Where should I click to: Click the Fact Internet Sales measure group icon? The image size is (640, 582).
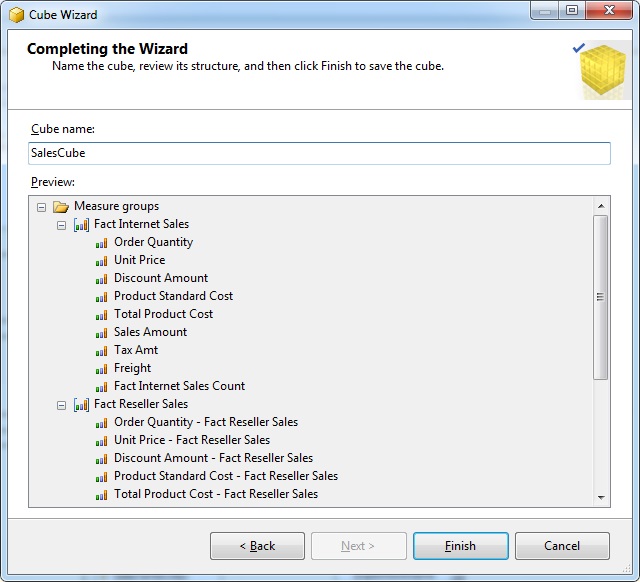pos(81,224)
